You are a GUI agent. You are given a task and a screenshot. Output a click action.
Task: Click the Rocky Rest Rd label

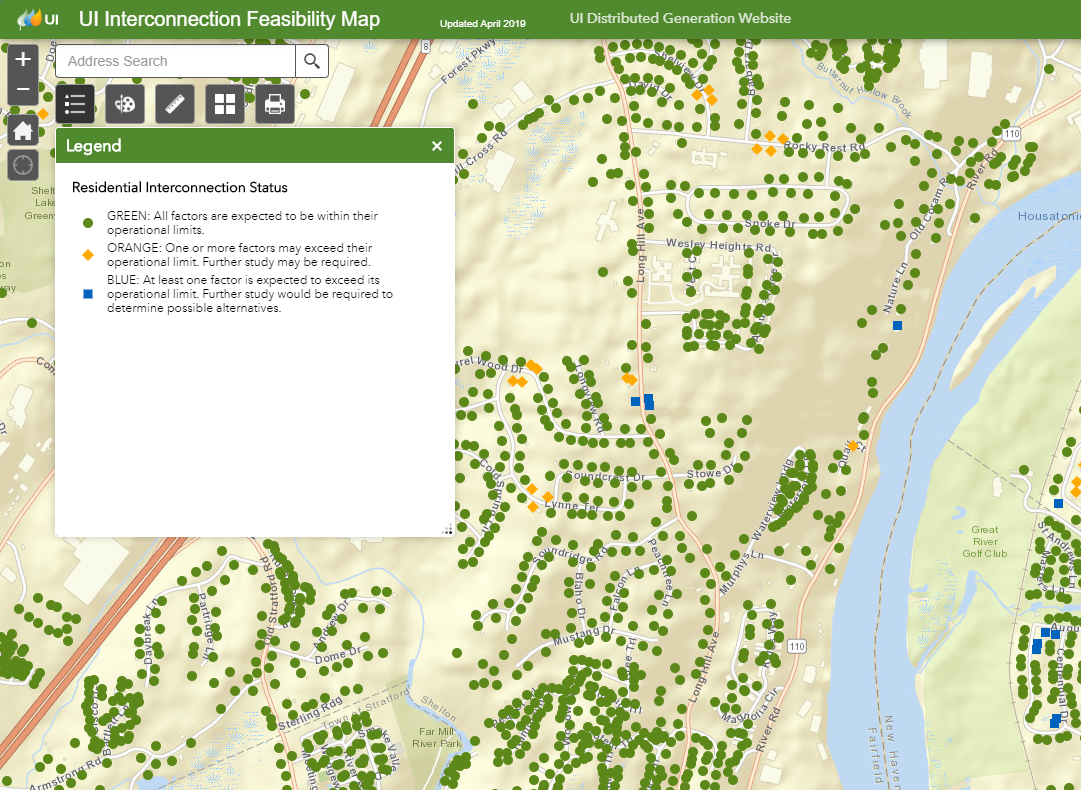coord(824,147)
